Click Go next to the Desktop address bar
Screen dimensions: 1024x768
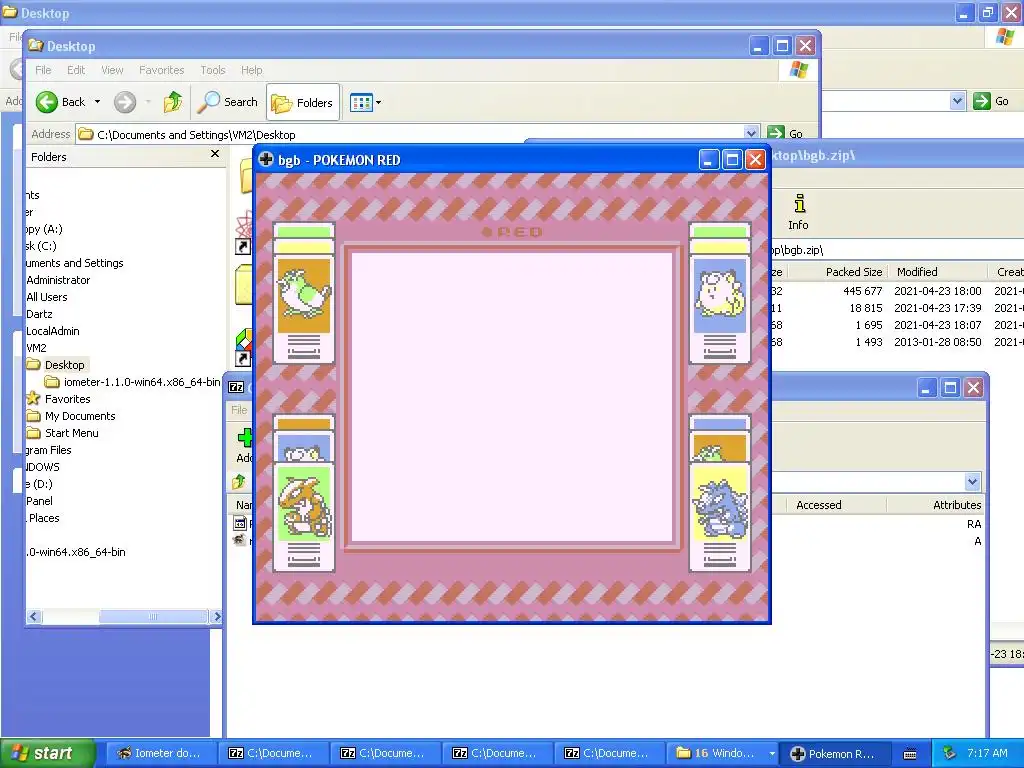(x=786, y=134)
